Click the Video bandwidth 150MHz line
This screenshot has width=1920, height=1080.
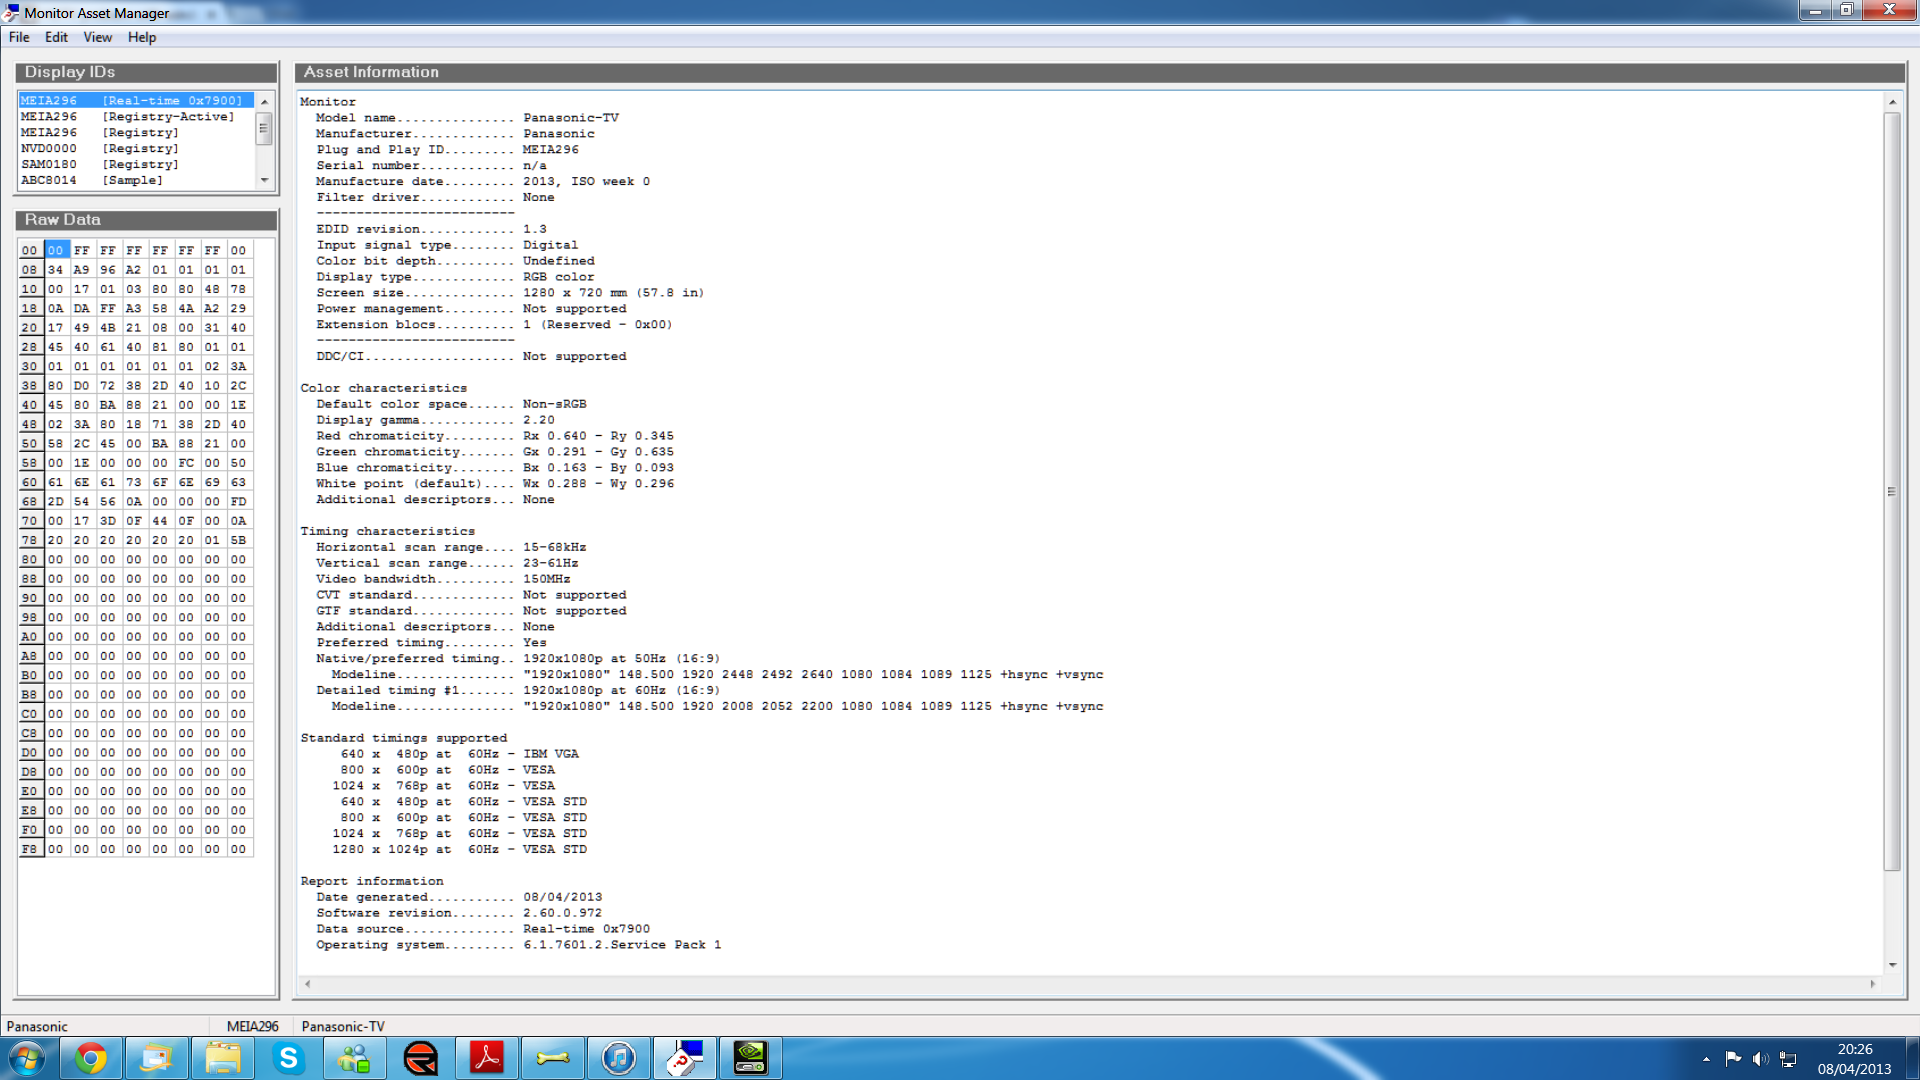tap(443, 579)
